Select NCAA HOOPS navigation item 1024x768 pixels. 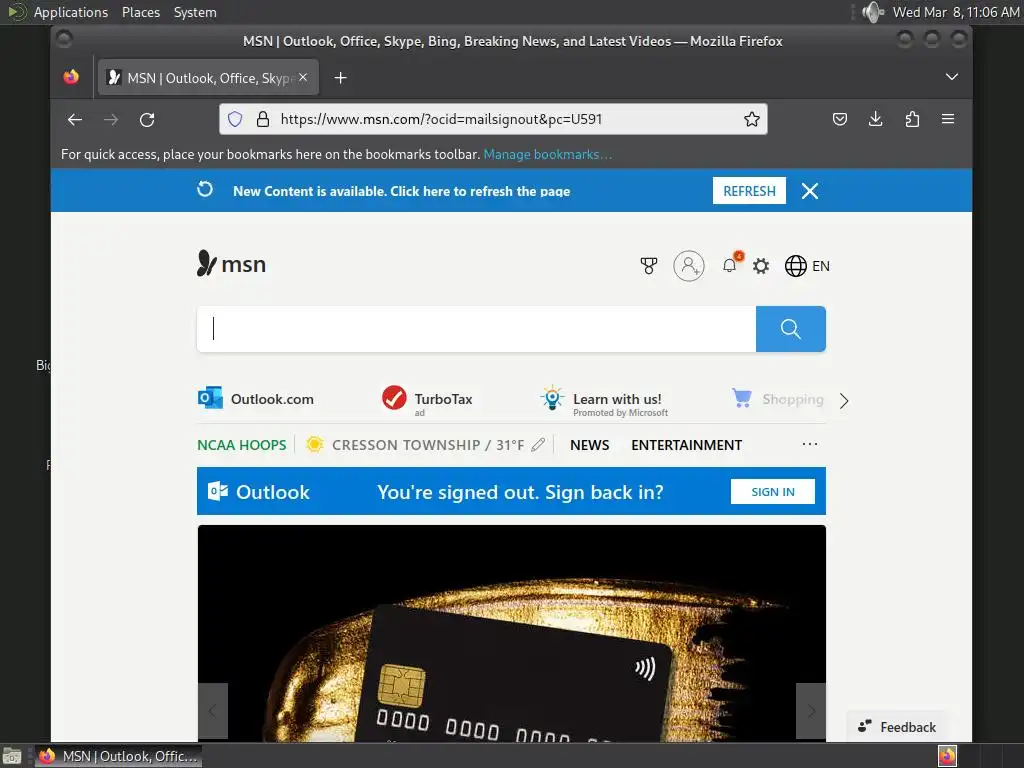242,445
